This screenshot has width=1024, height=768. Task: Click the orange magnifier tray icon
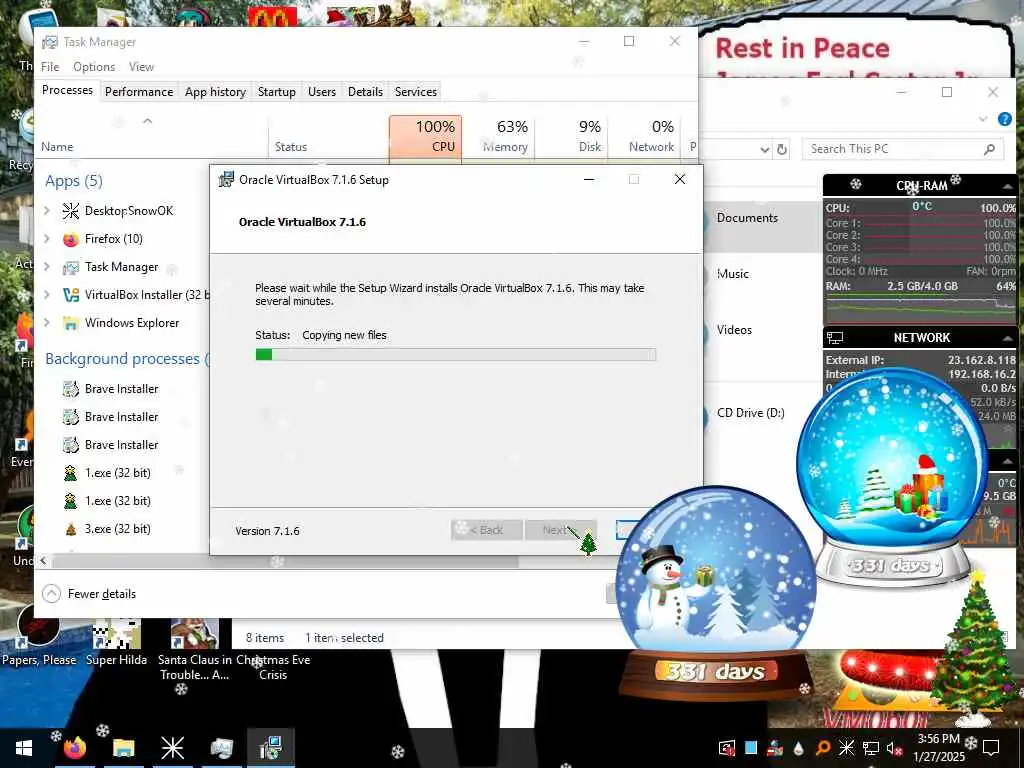pyautogui.click(x=823, y=748)
